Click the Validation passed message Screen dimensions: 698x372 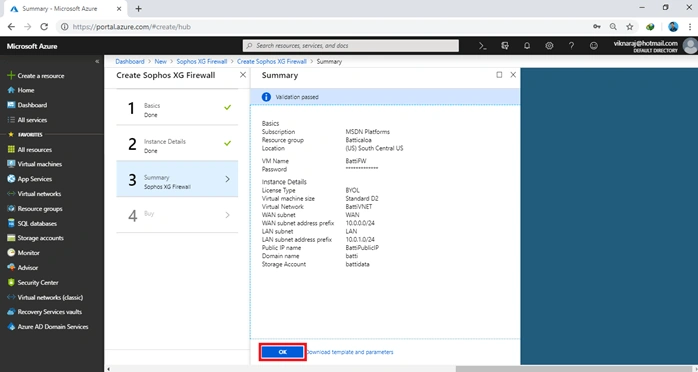(x=297, y=97)
